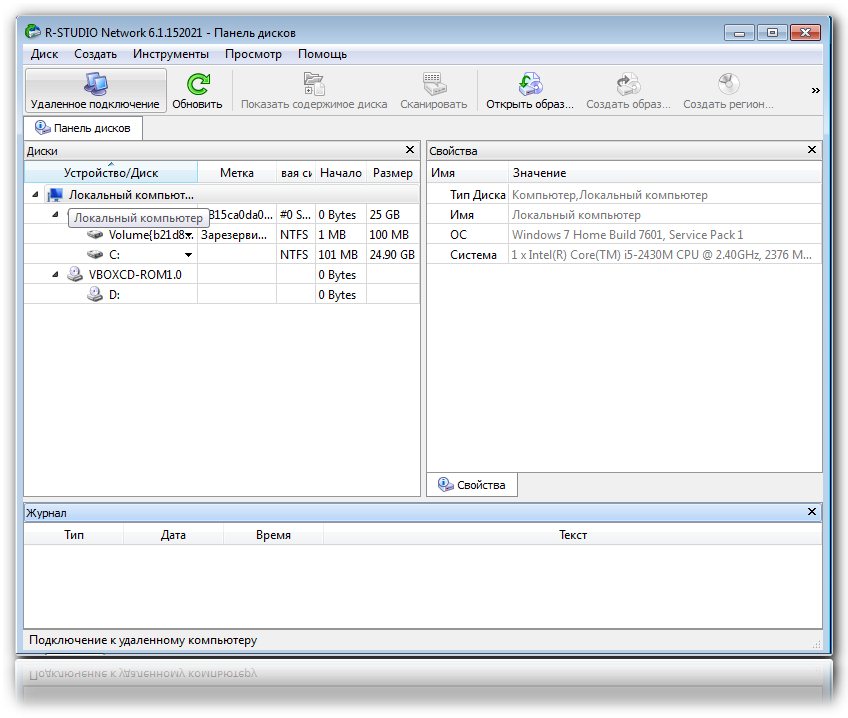Close the Журнал panel
Viewport: 848px width, 718px height.
point(812,512)
